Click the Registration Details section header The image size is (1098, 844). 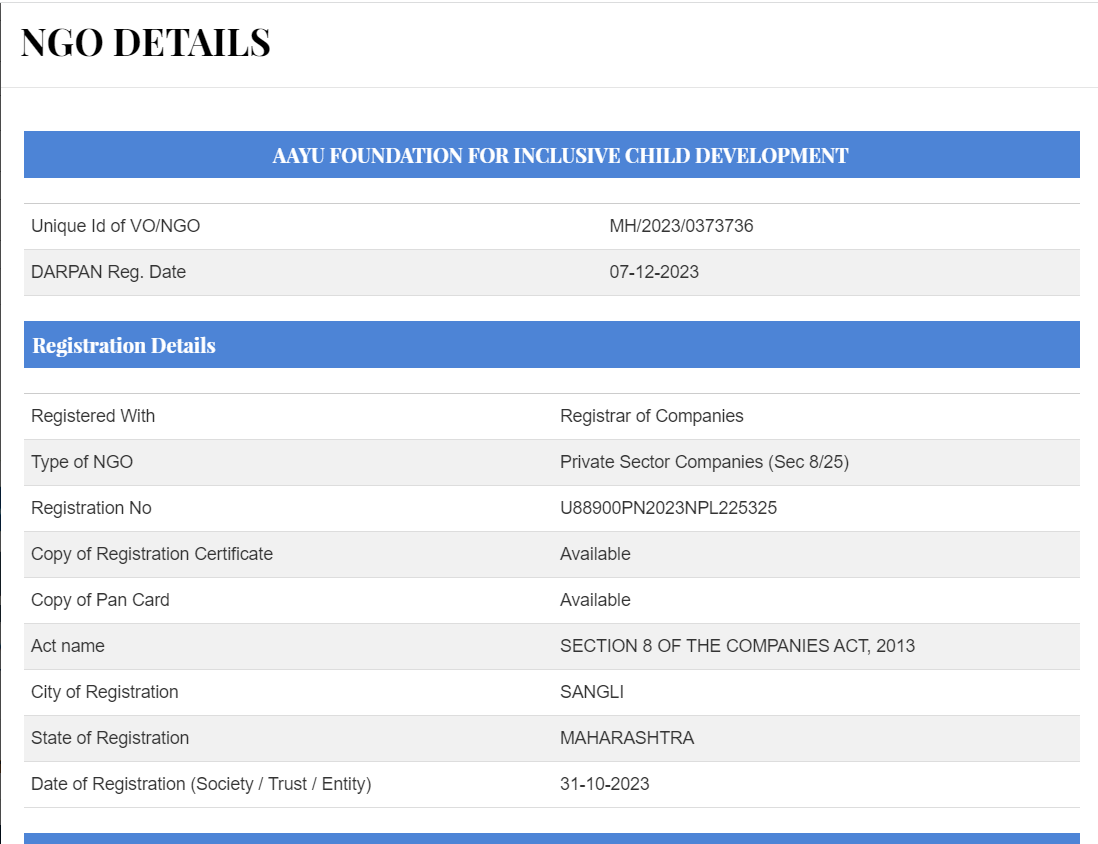(x=552, y=345)
